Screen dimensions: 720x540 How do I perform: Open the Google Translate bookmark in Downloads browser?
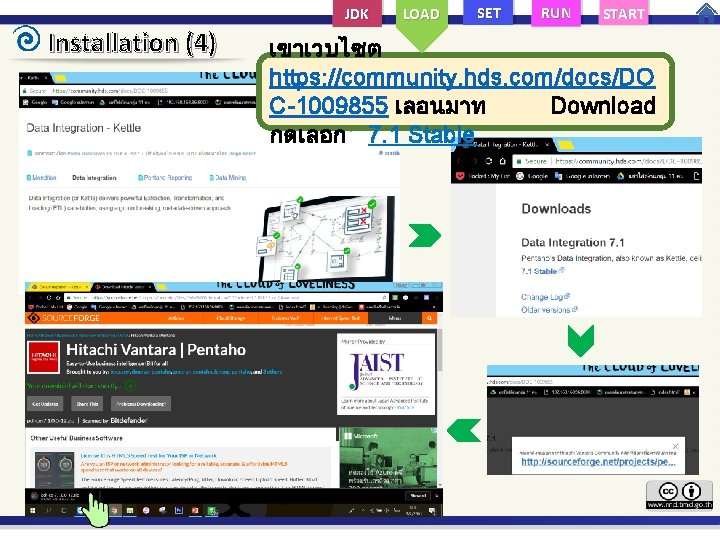[583, 176]
